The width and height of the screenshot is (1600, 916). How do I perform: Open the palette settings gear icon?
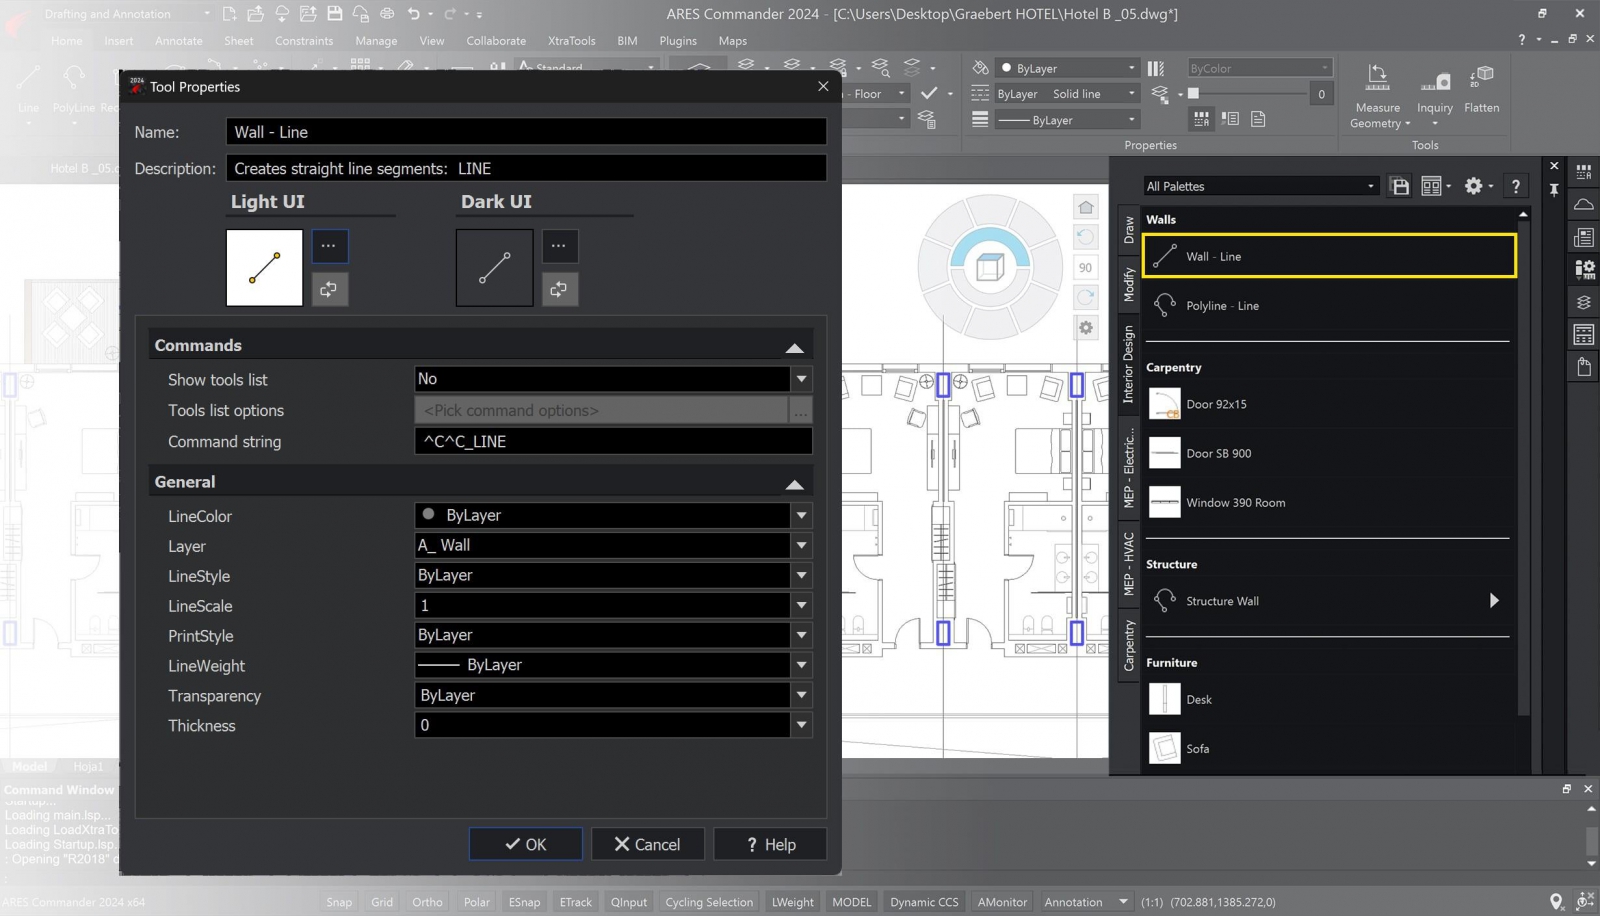click(x=1473, y=187)
